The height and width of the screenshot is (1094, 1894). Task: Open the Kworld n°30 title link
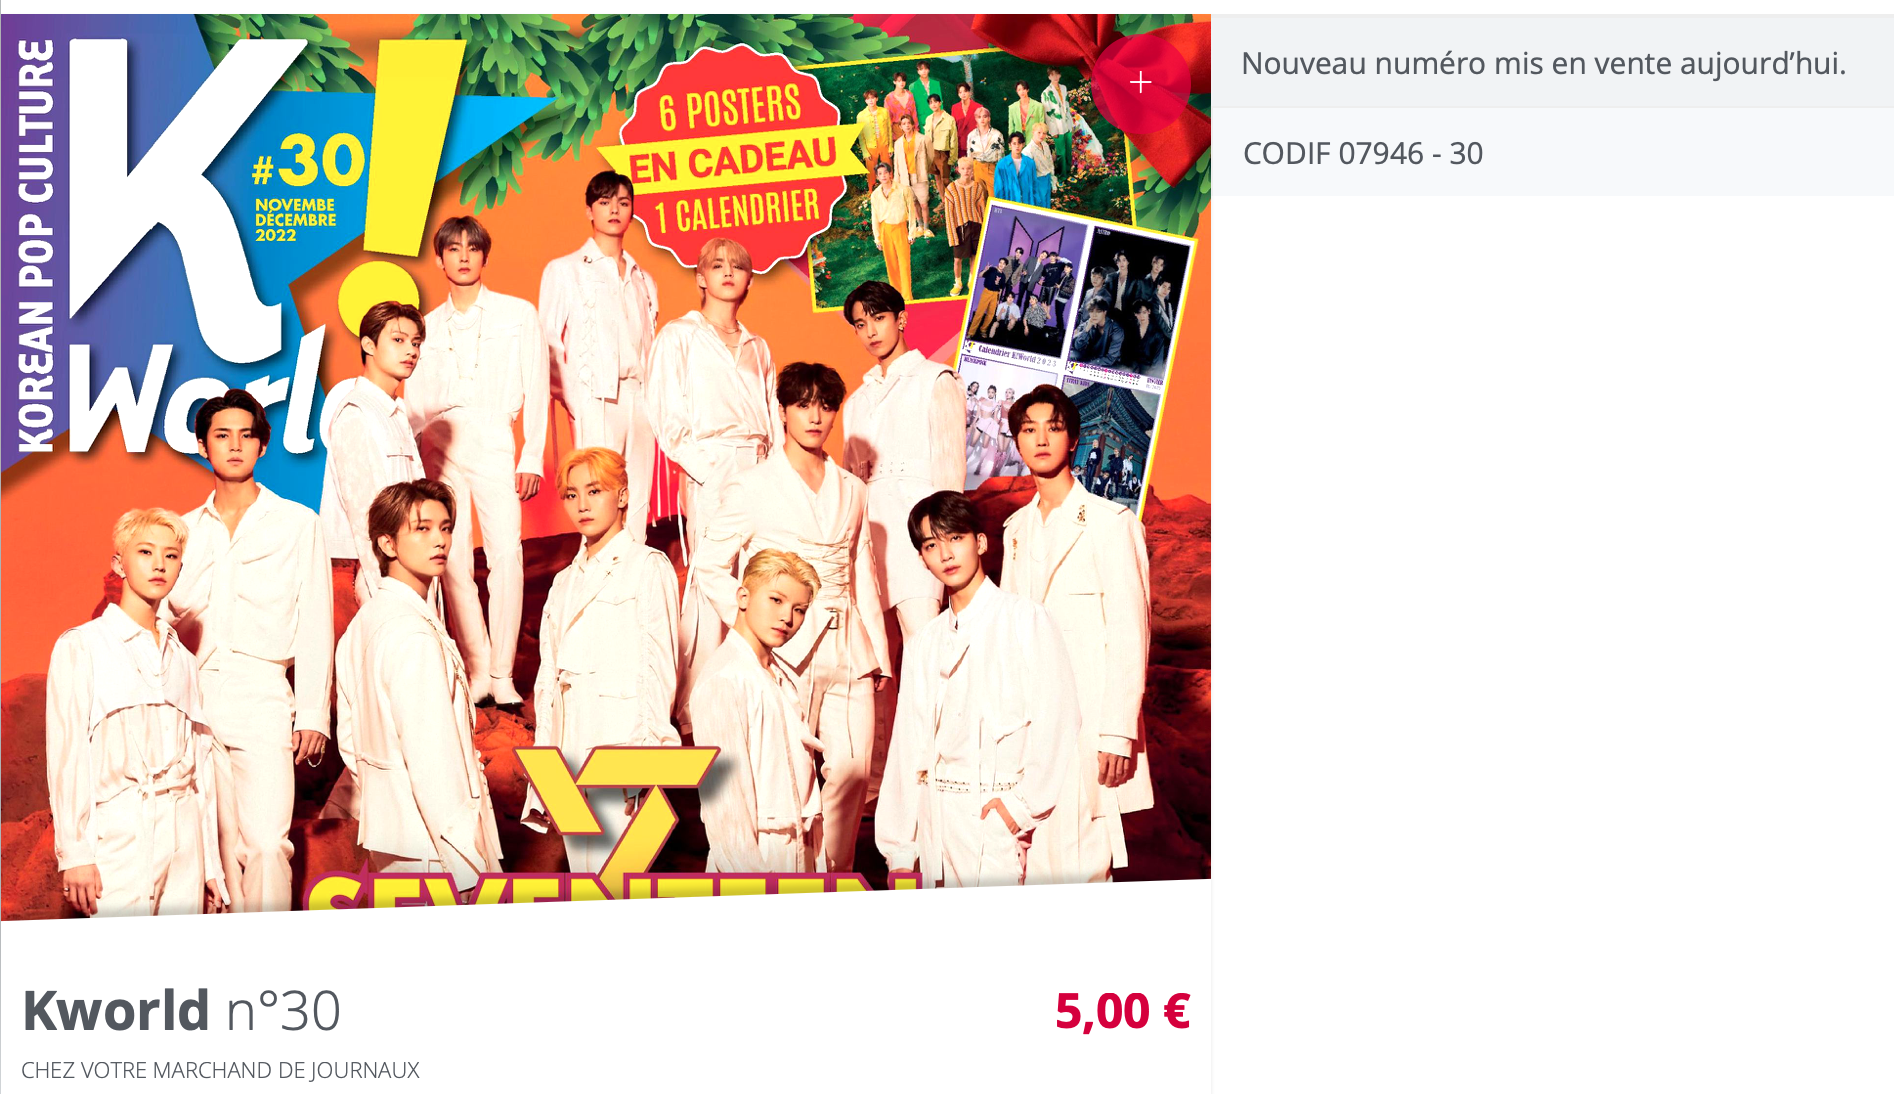(182, 1011)
